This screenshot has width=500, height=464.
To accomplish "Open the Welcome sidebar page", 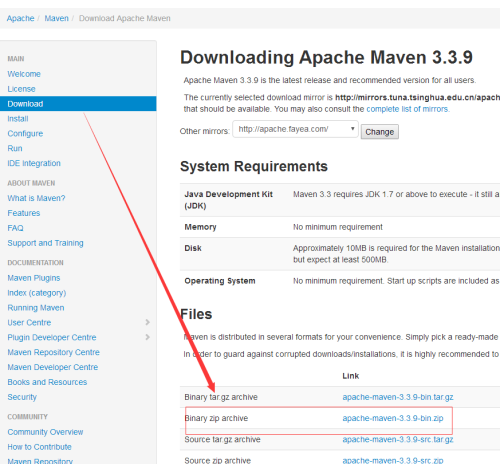I will click(x=24, y=74).
